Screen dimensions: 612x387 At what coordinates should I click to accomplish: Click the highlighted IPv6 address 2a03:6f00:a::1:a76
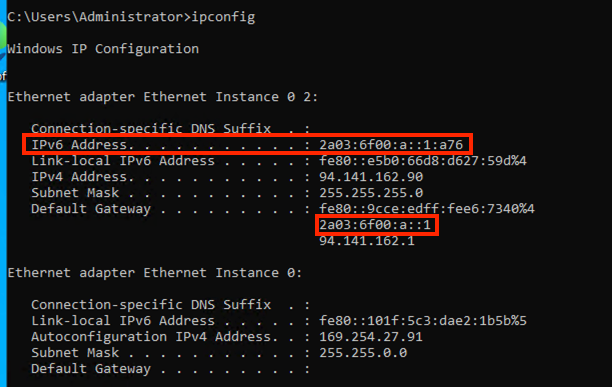(x=391, y=145)
